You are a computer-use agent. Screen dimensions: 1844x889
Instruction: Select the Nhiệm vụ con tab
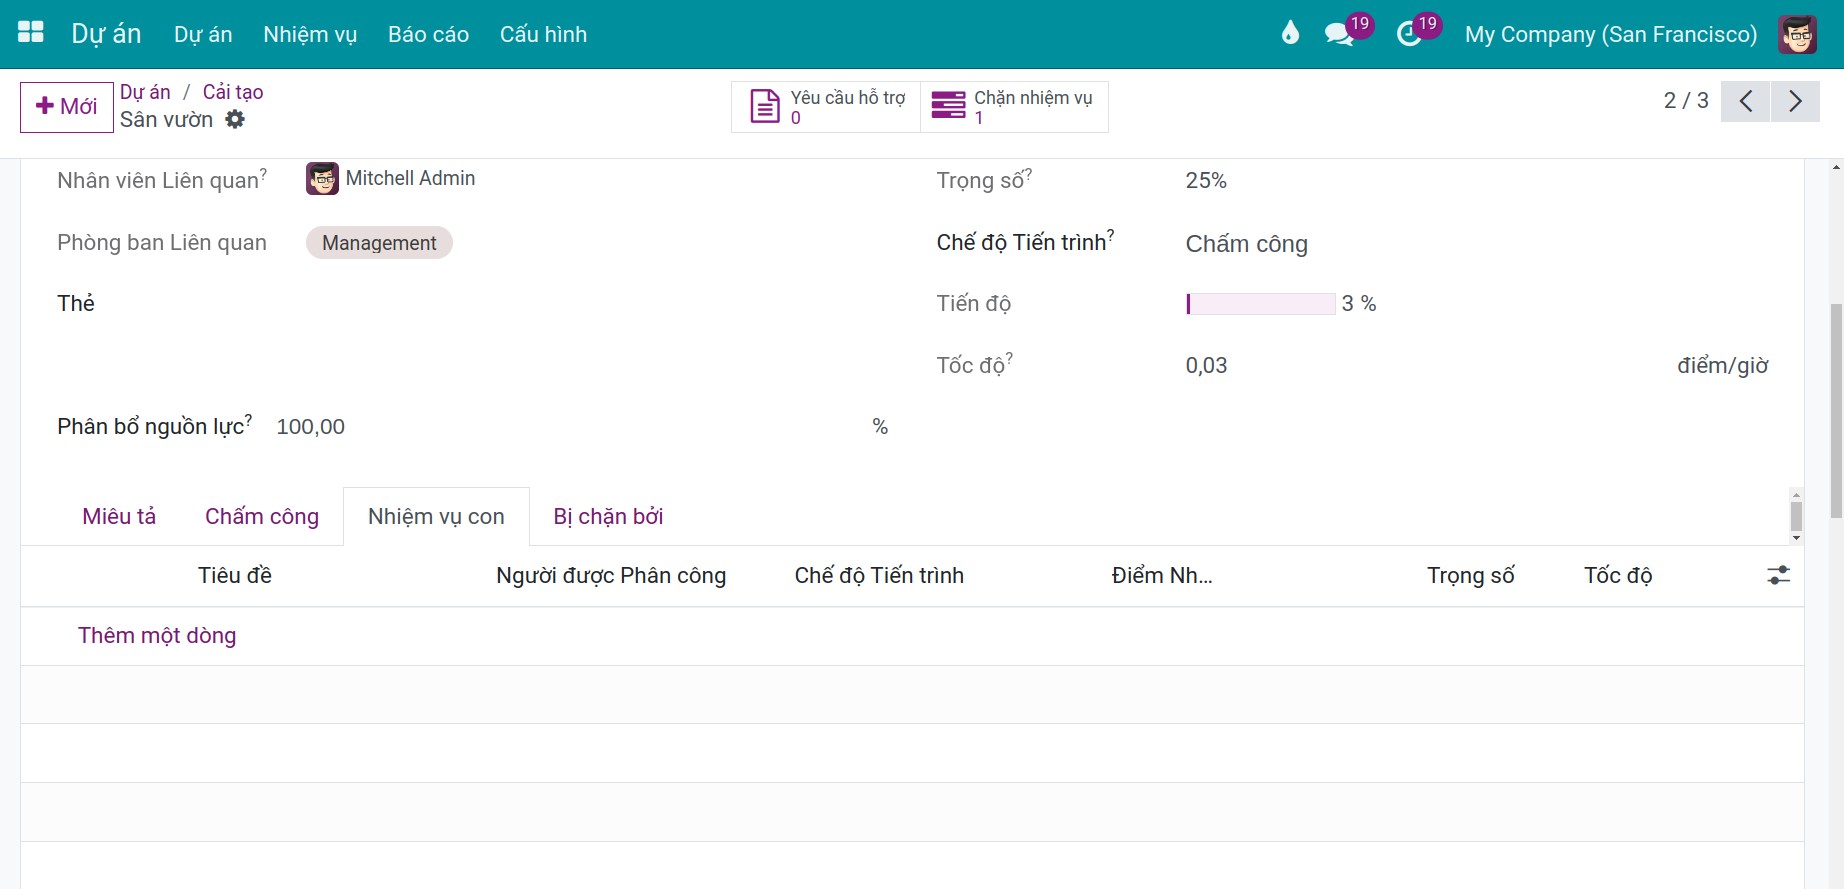(436, 516)
